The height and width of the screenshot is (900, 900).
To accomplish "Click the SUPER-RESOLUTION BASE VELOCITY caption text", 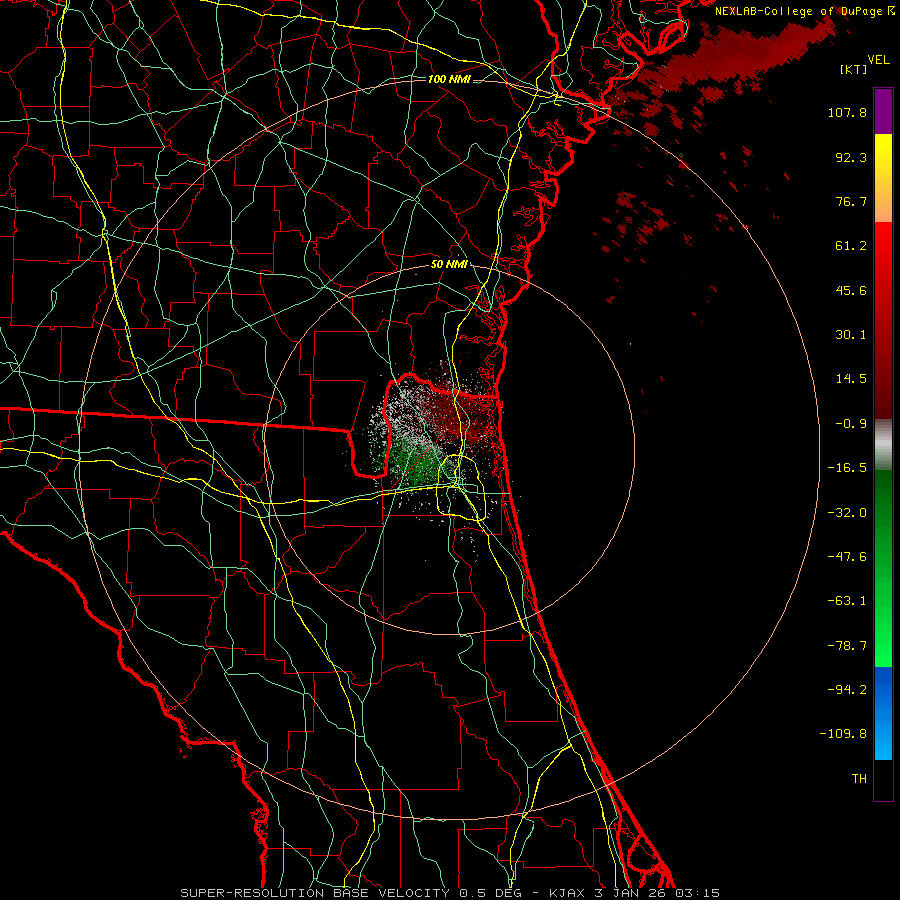I will [316, 893].
